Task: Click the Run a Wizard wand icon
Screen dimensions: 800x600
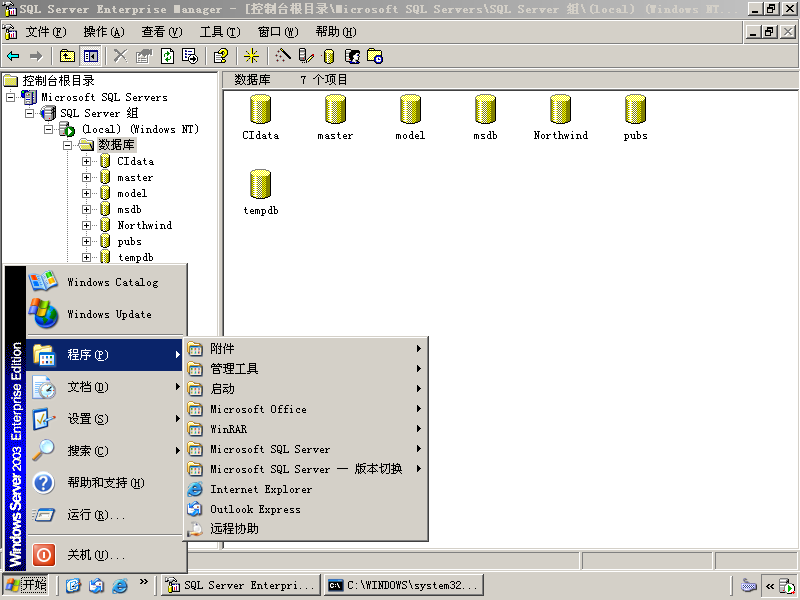Action: 282,56
